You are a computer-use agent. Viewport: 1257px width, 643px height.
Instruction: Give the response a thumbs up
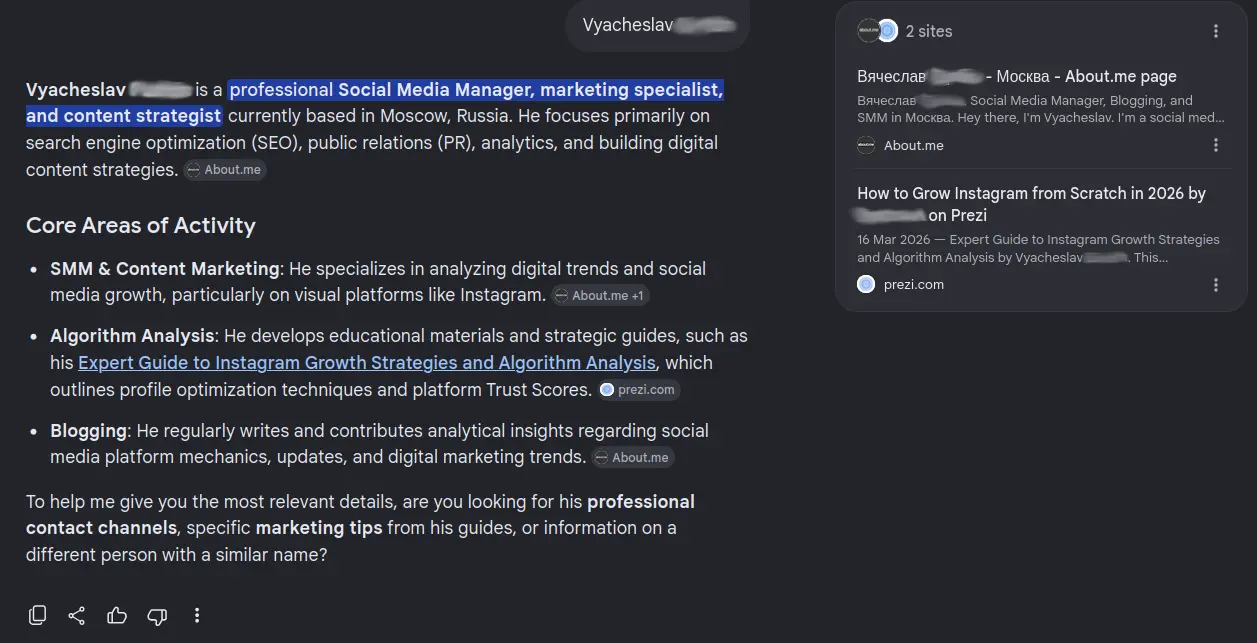(x=117, y=615)
